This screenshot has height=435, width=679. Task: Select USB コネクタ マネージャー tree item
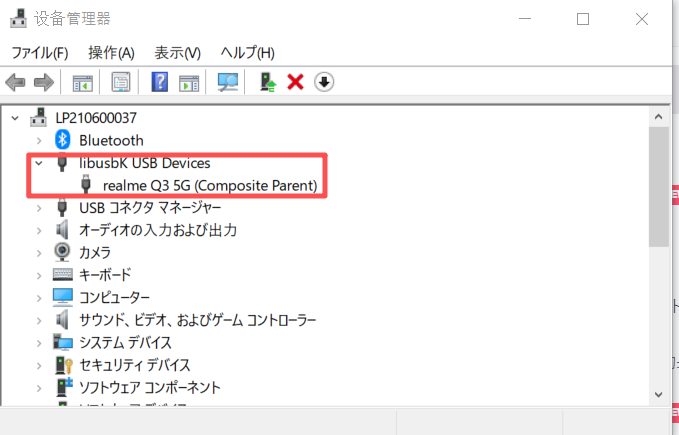(150, 208)
